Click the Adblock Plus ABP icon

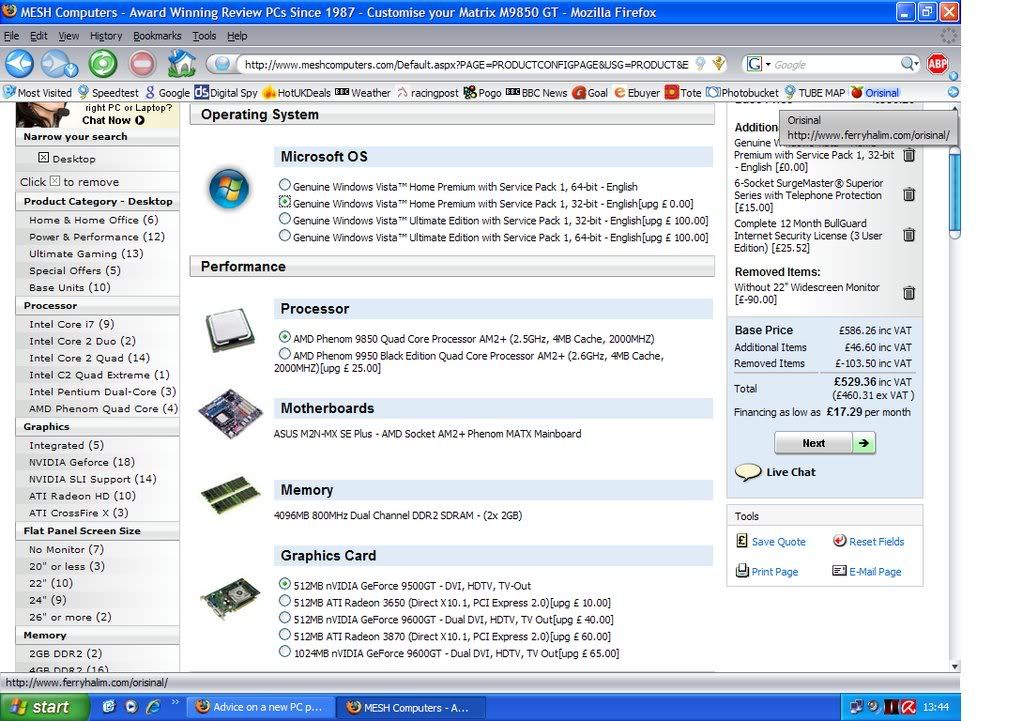(937, 64)
